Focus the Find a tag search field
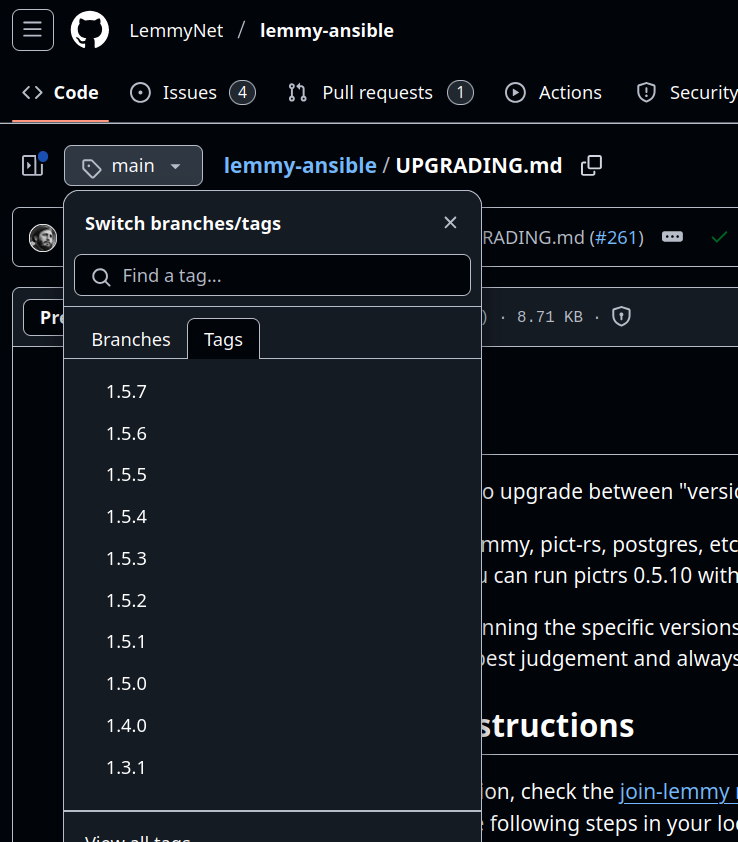Image resolution: width=738 pixels, height=842 pixels. (272, 275)
